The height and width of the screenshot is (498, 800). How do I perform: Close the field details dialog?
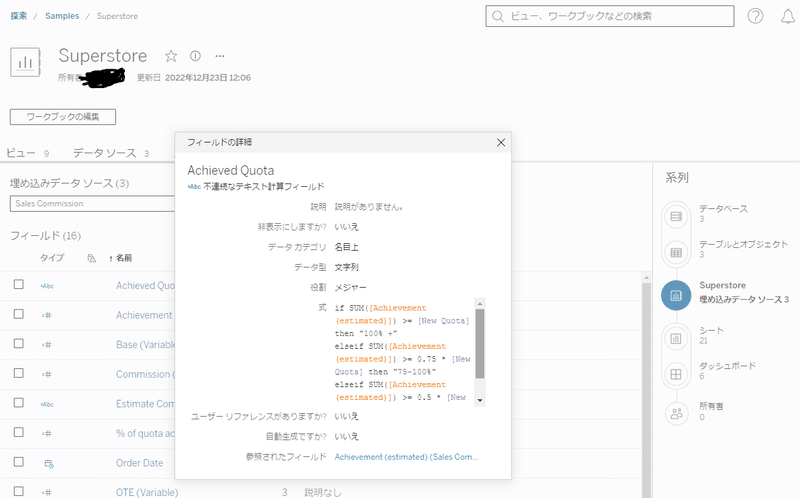[501, 142]
